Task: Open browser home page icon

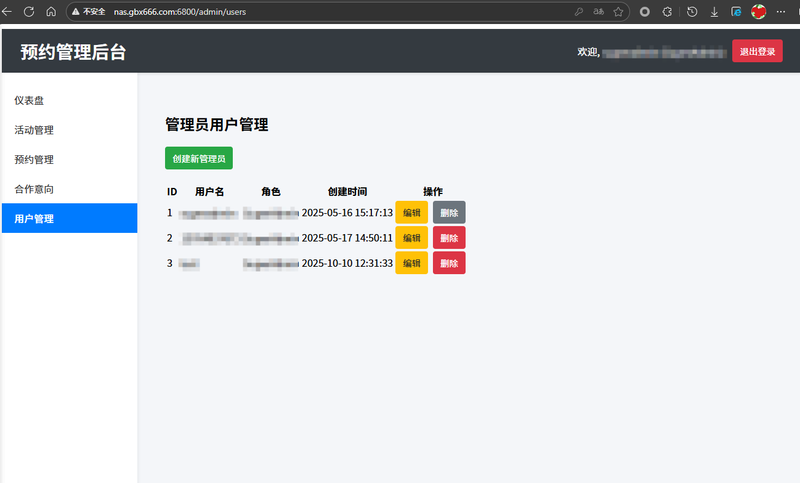Action: click(x=51, y=11)
